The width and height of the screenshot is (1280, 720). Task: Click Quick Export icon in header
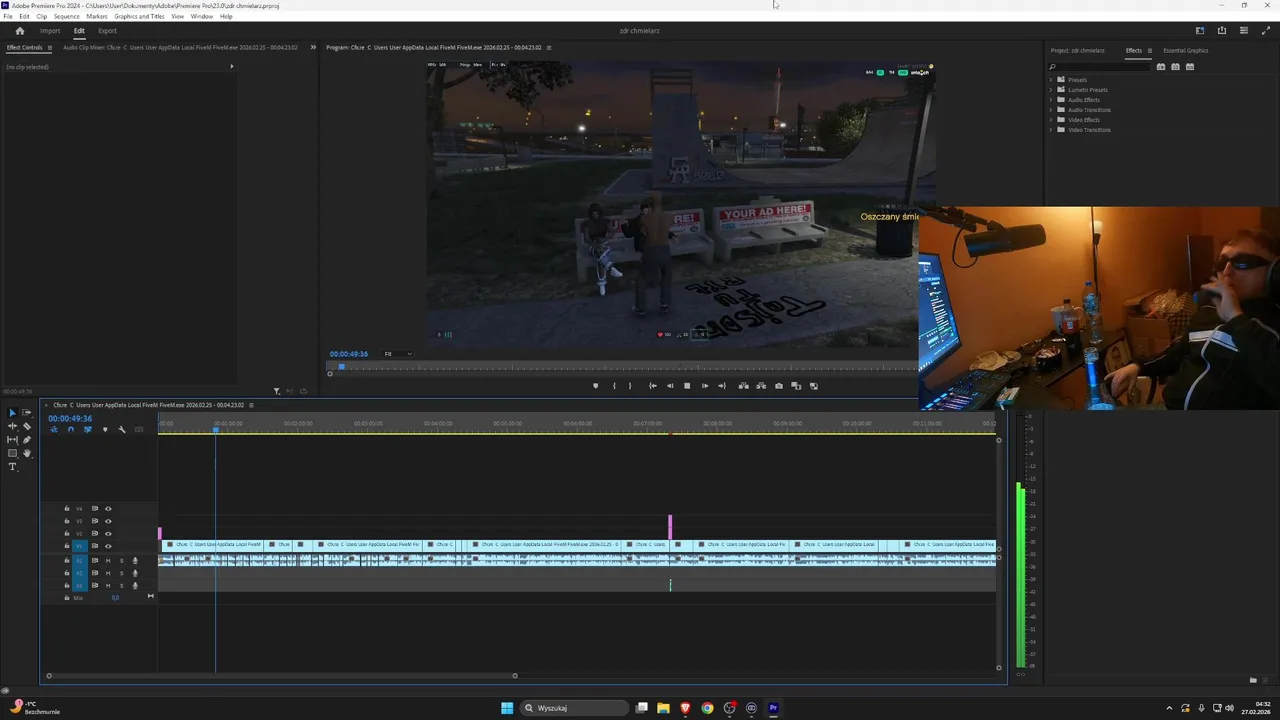1222,31
